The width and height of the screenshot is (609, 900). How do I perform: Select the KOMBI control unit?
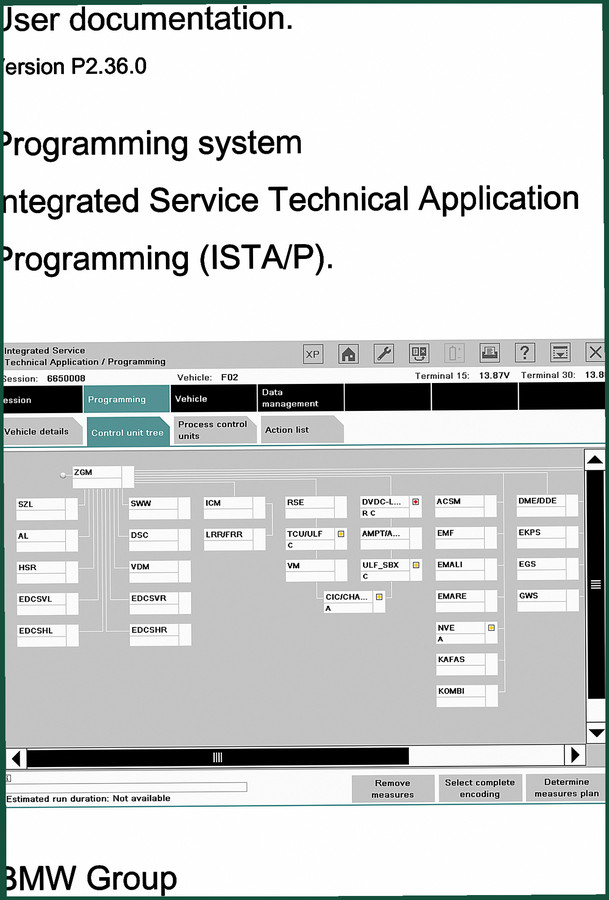pos(467,696)
